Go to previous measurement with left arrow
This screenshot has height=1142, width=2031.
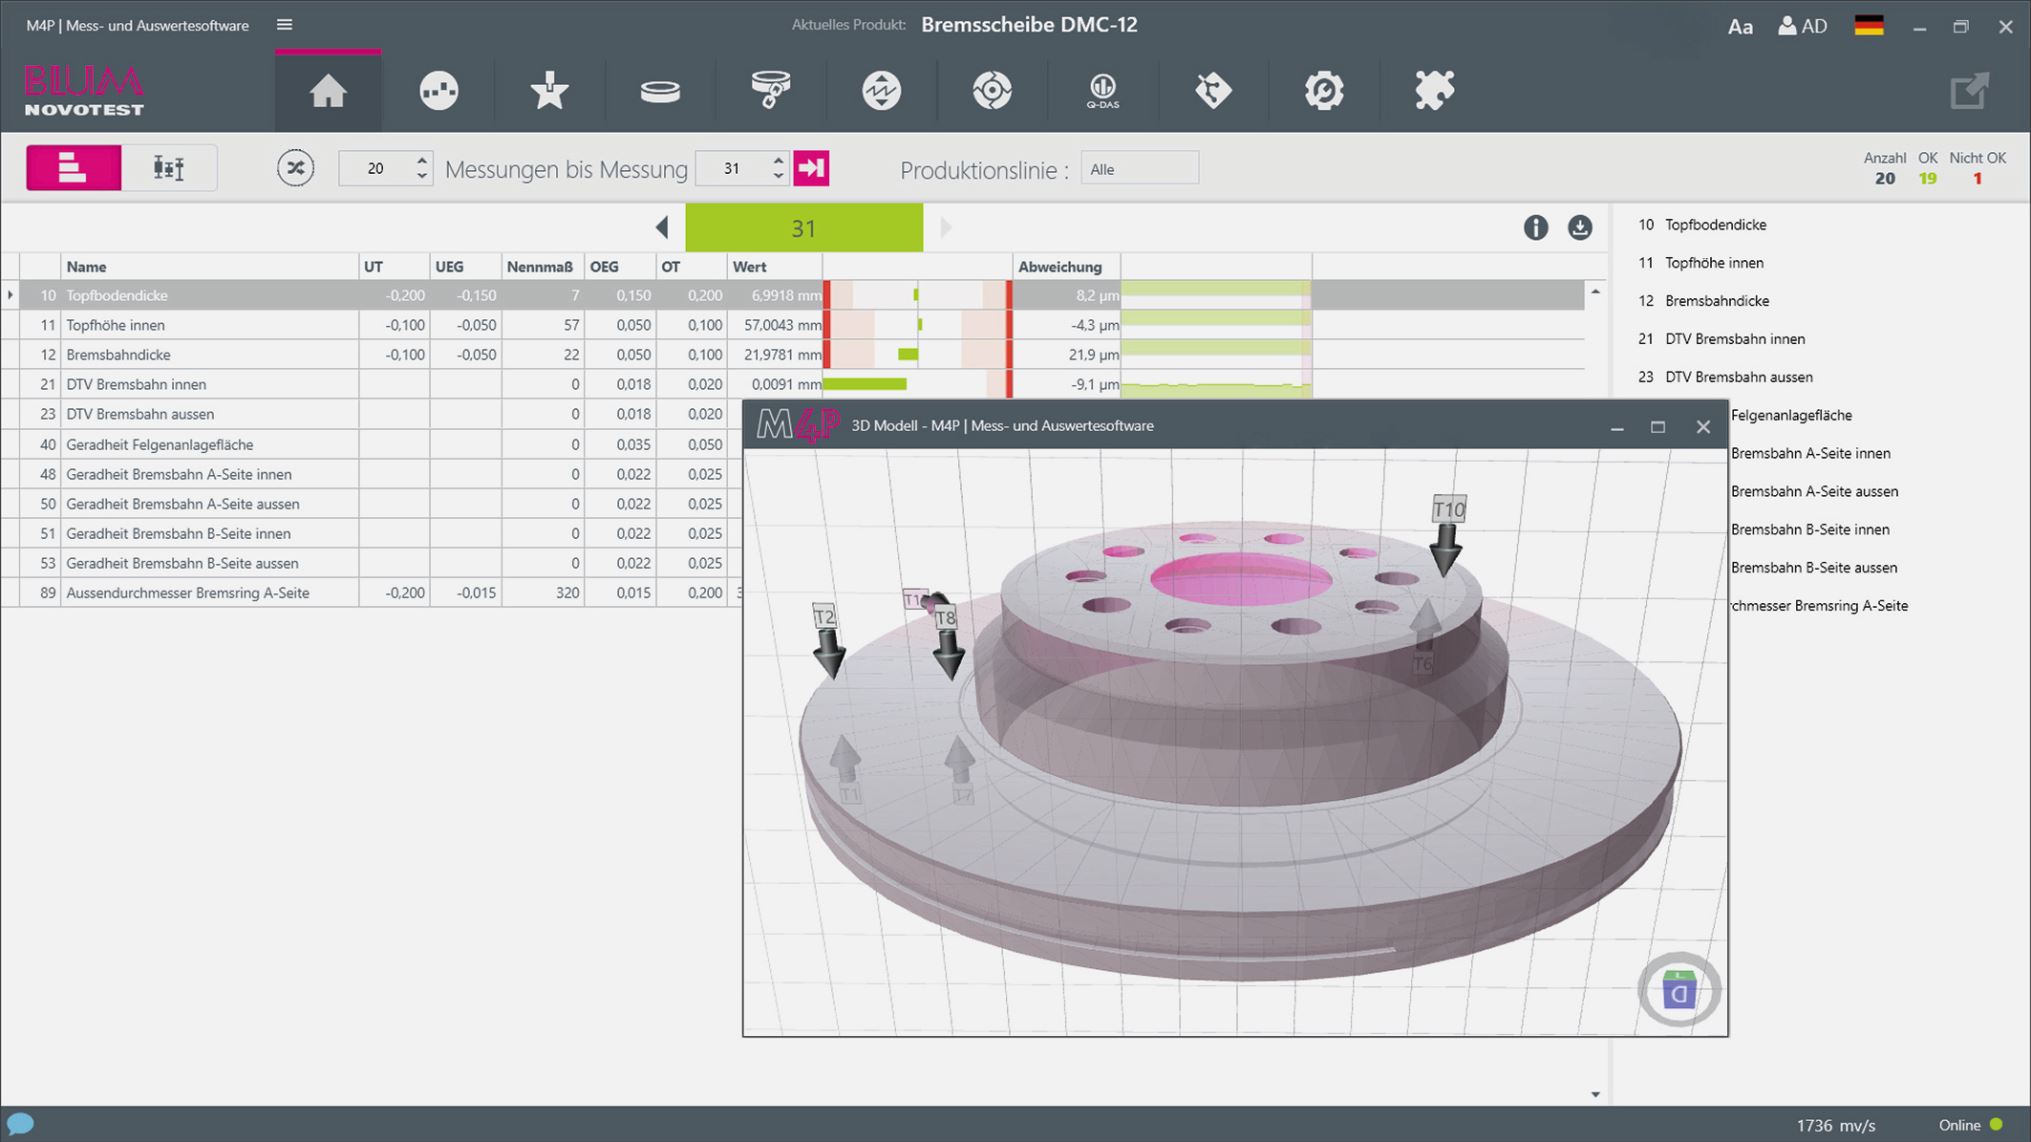click(662, 228)
